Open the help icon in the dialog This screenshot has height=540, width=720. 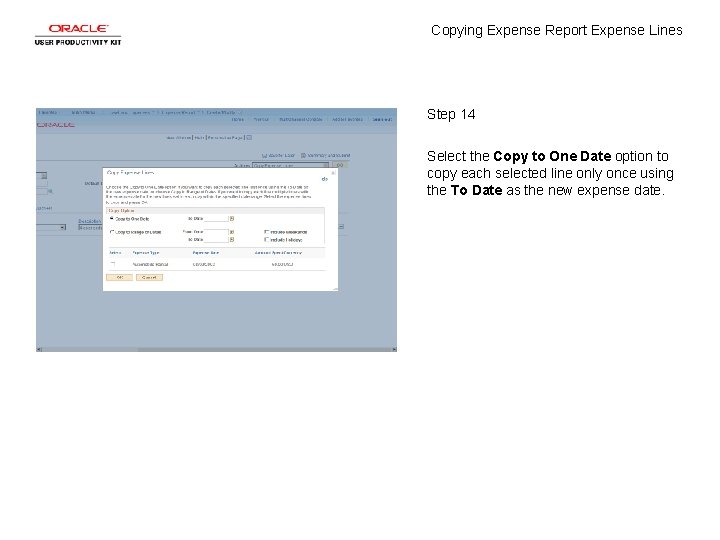[x=325, y=179]
